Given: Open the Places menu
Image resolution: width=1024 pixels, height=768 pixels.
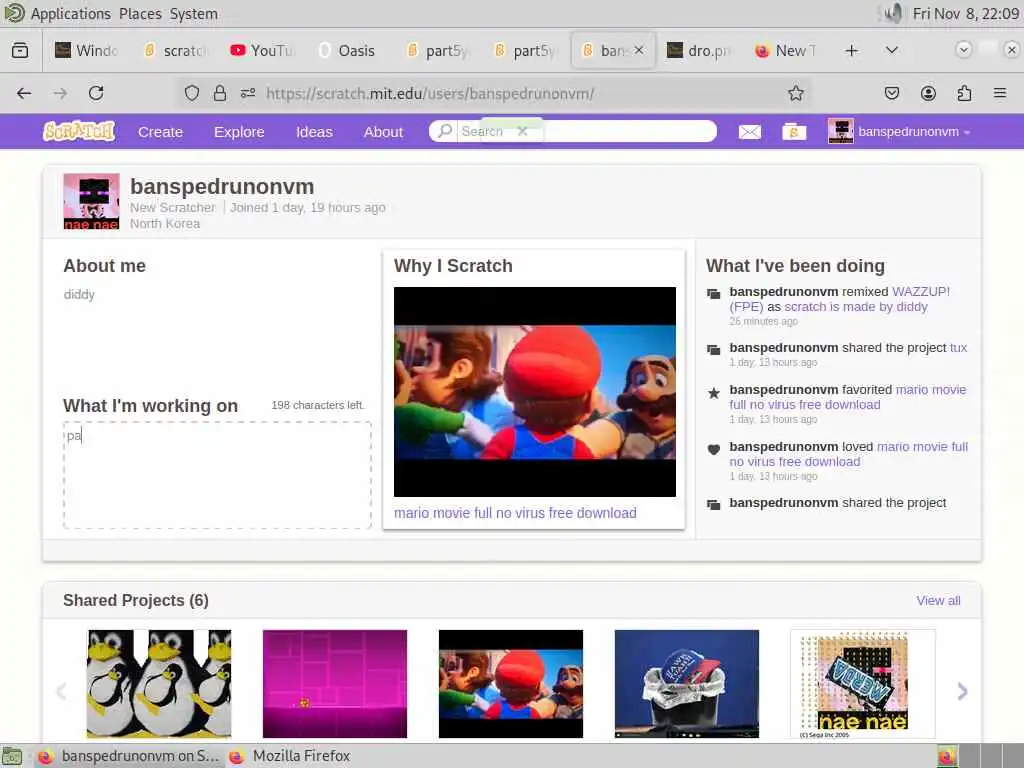Looking at the screenshot, I should (140, 14).
